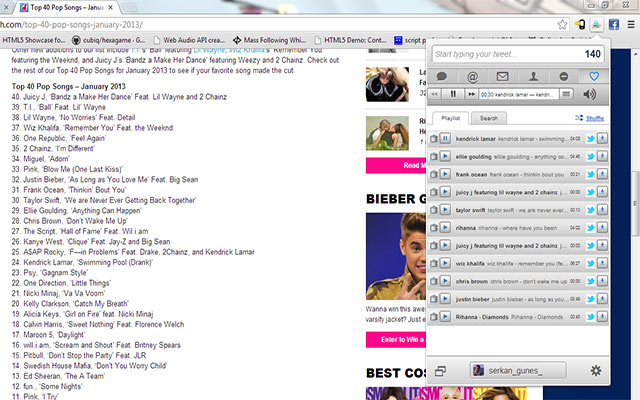Open the serkan_gunes_ account selector
This screenshot has width=640, height=400.
(518, 371)
